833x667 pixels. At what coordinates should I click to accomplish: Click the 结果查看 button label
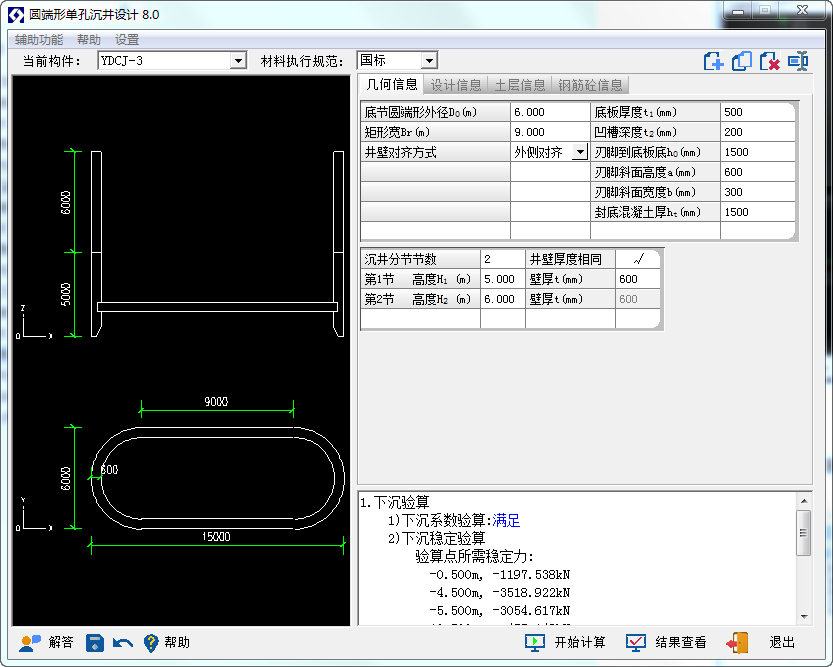coord(681,643)
